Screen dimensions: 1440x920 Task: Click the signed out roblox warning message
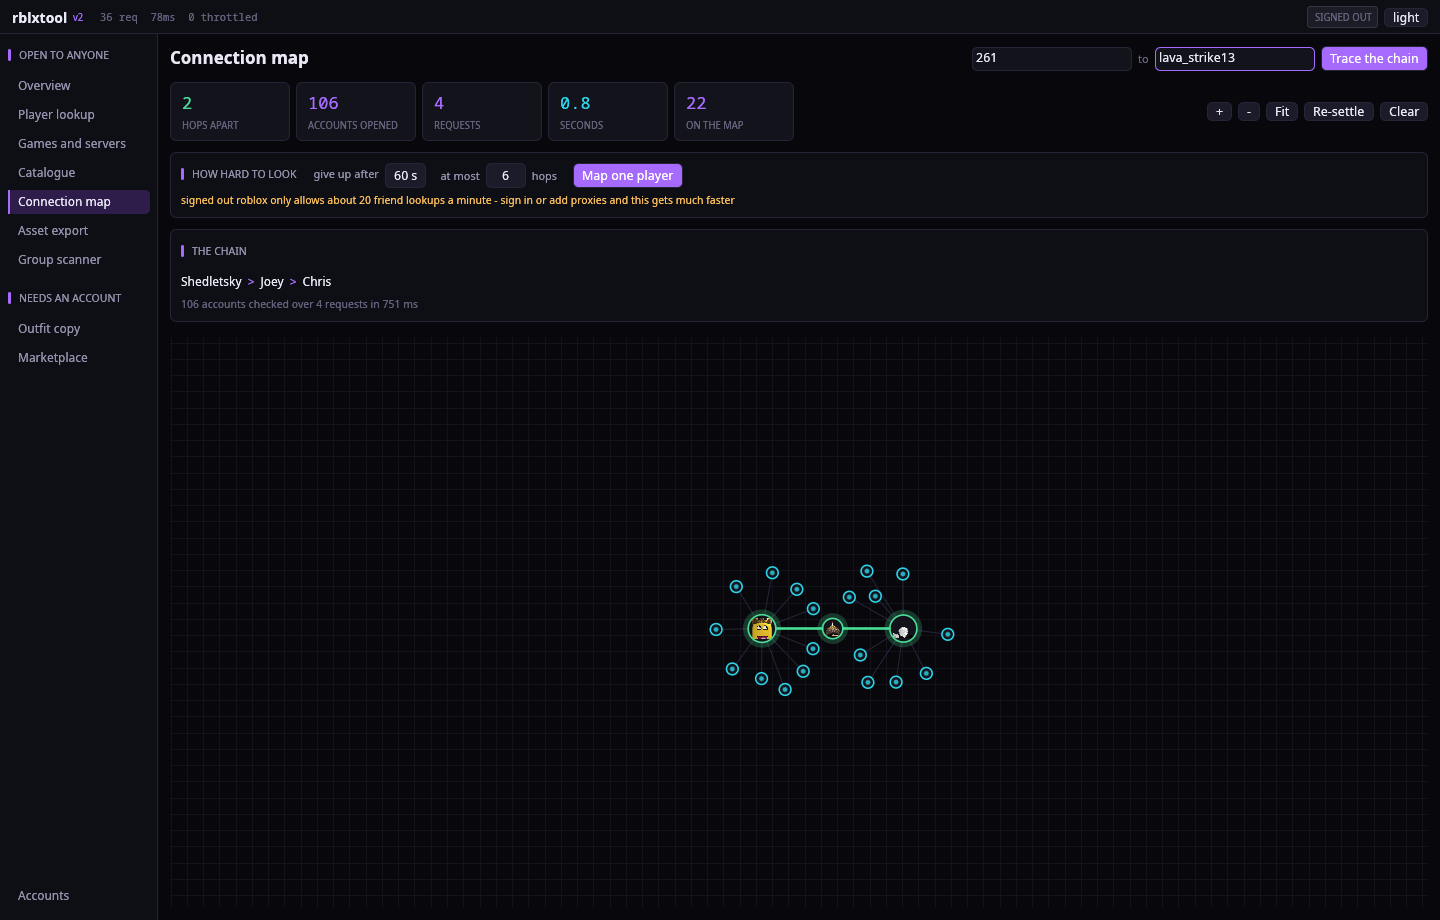(458, 201)
